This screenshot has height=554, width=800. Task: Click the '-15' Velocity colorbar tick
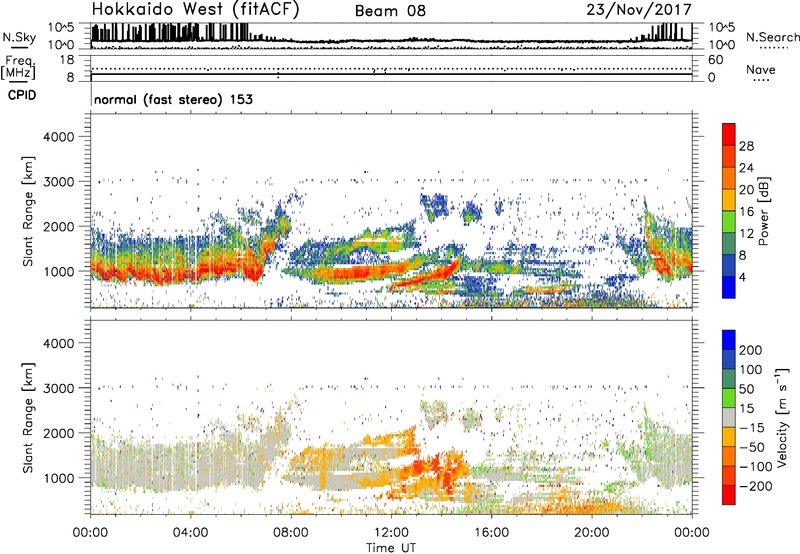[x=752, y=428]
